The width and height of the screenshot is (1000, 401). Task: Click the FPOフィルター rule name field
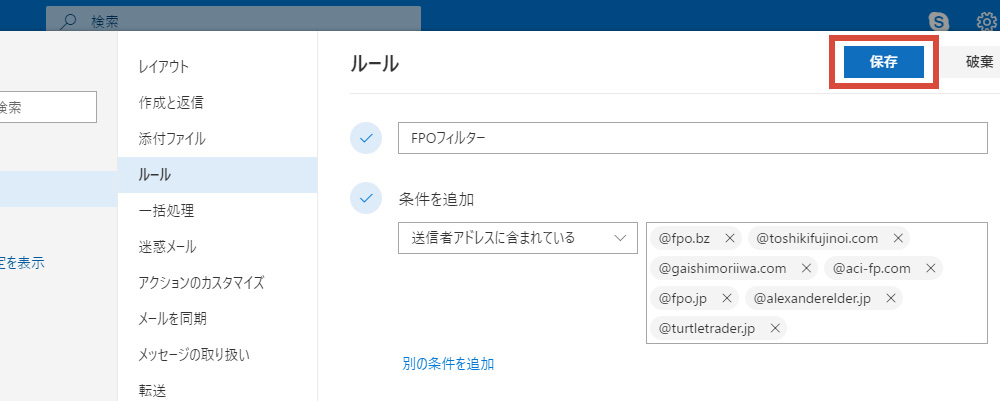tap(692, 138)
